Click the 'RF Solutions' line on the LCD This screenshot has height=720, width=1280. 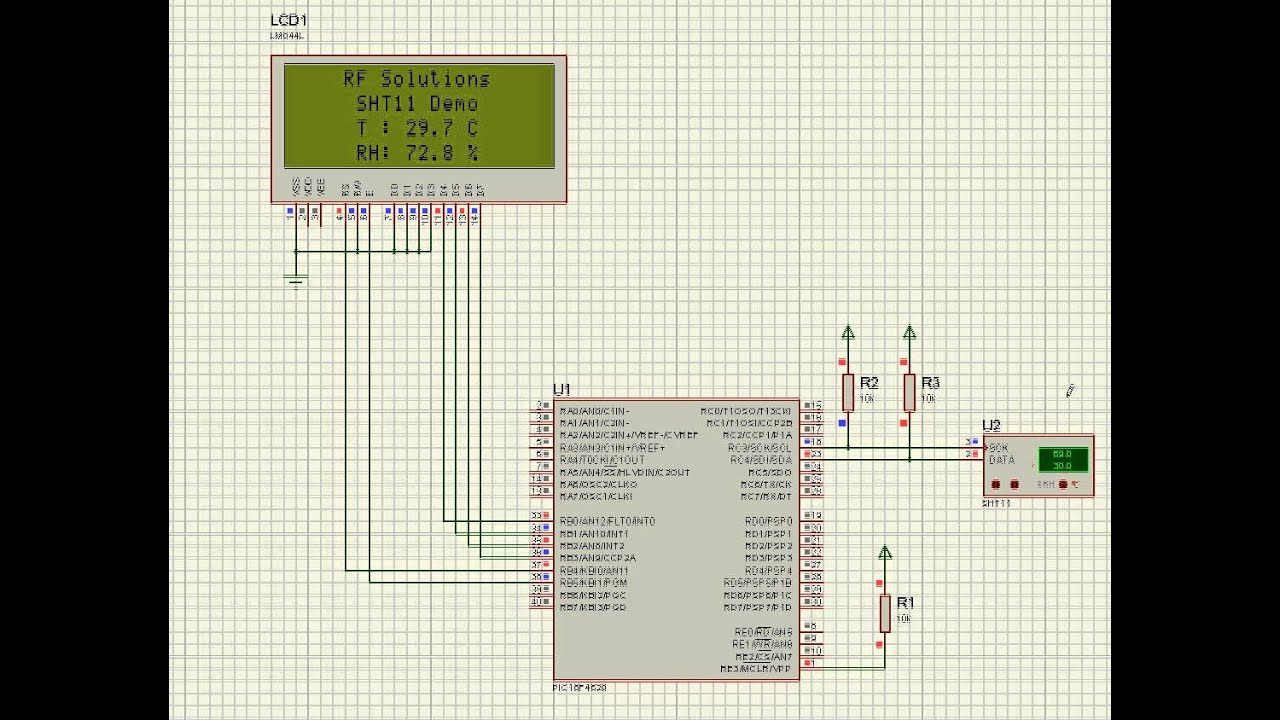coord(417,79)
